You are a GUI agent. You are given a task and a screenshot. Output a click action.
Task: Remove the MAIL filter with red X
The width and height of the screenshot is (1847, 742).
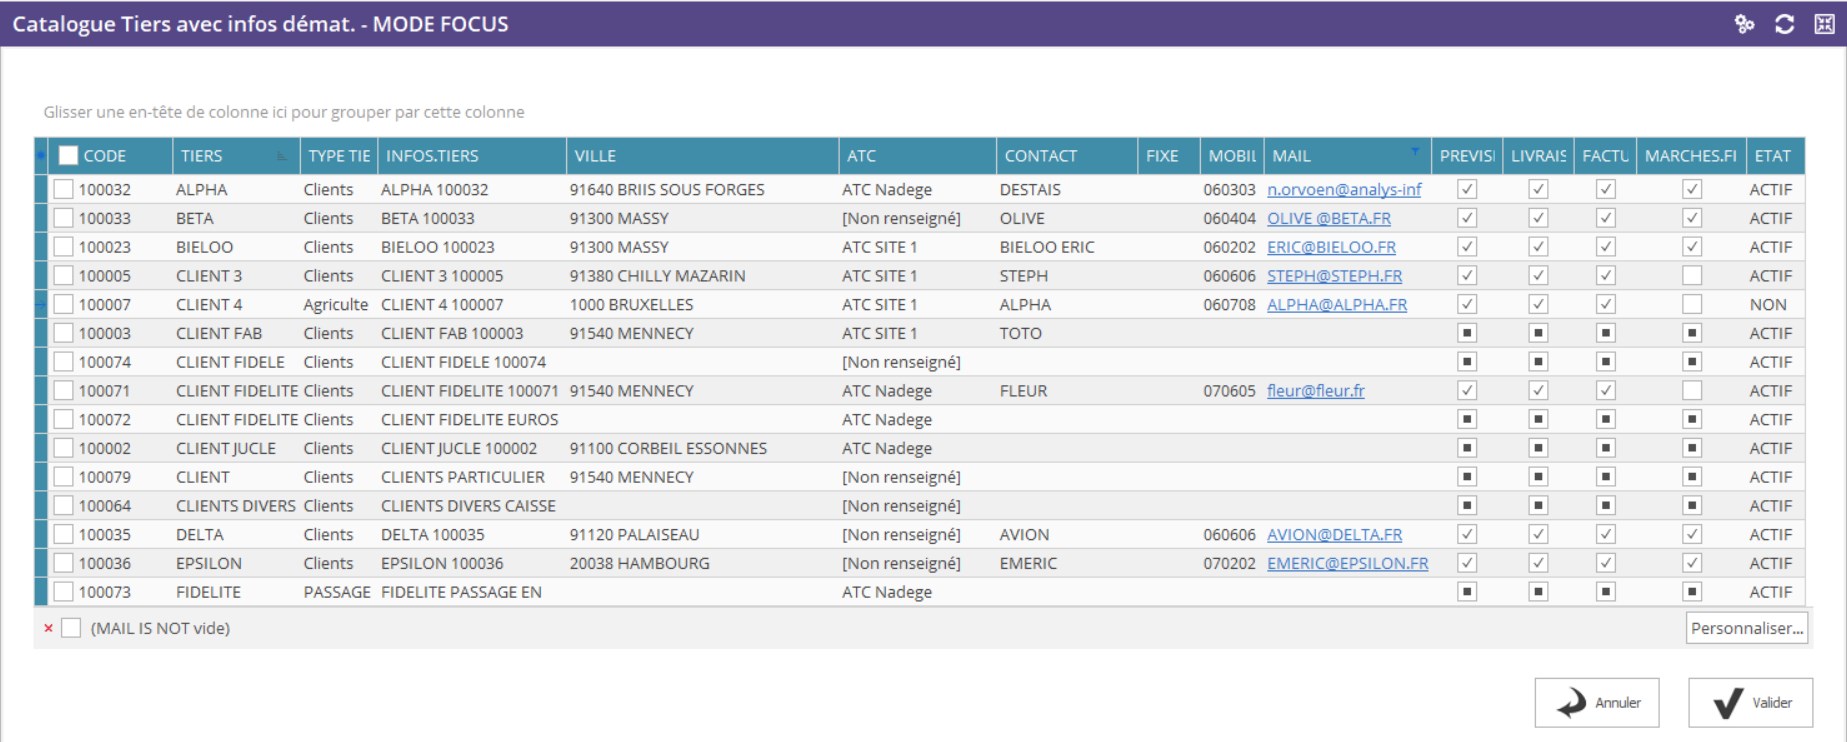[48, 628]
